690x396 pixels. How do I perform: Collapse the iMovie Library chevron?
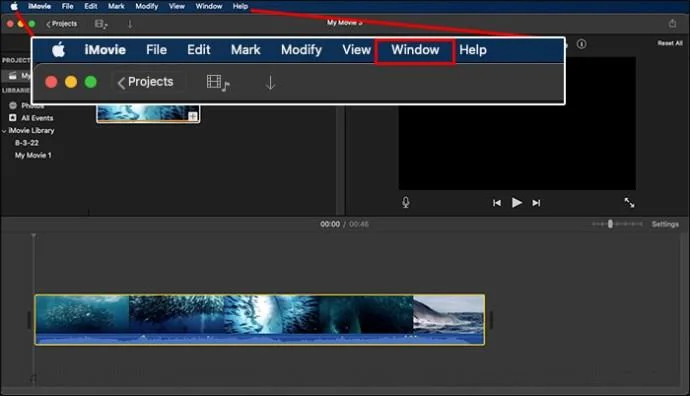click(x=4, y=131)
